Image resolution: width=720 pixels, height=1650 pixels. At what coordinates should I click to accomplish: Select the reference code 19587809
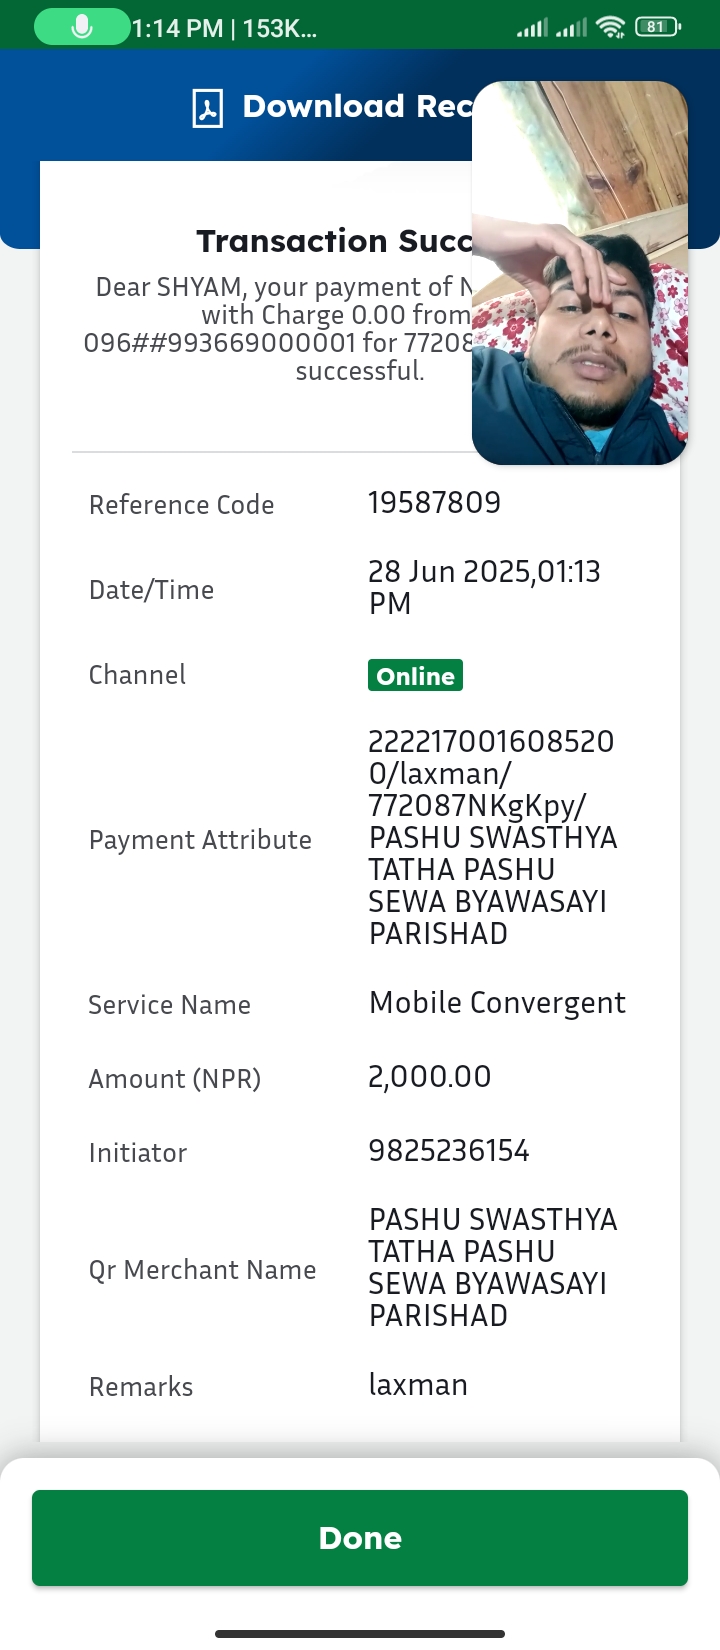pyautogui.click(x=434, y=502)
